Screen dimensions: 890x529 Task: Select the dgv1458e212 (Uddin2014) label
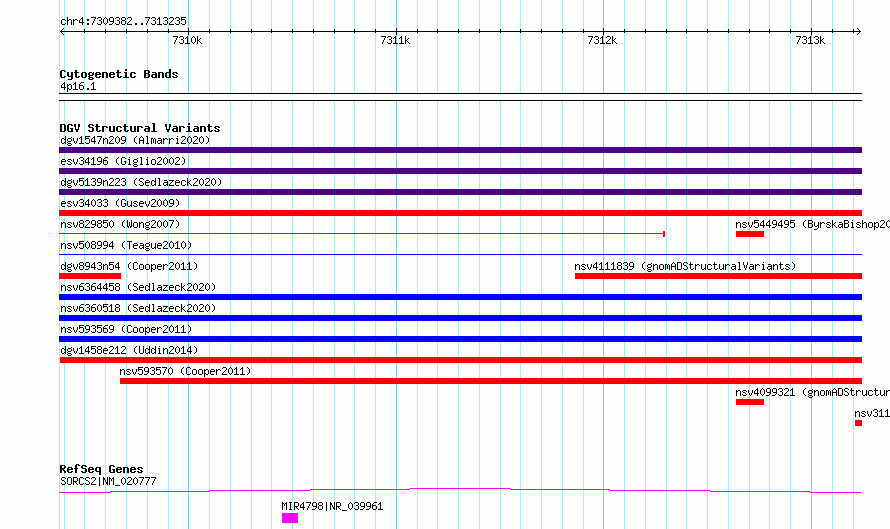129,350
